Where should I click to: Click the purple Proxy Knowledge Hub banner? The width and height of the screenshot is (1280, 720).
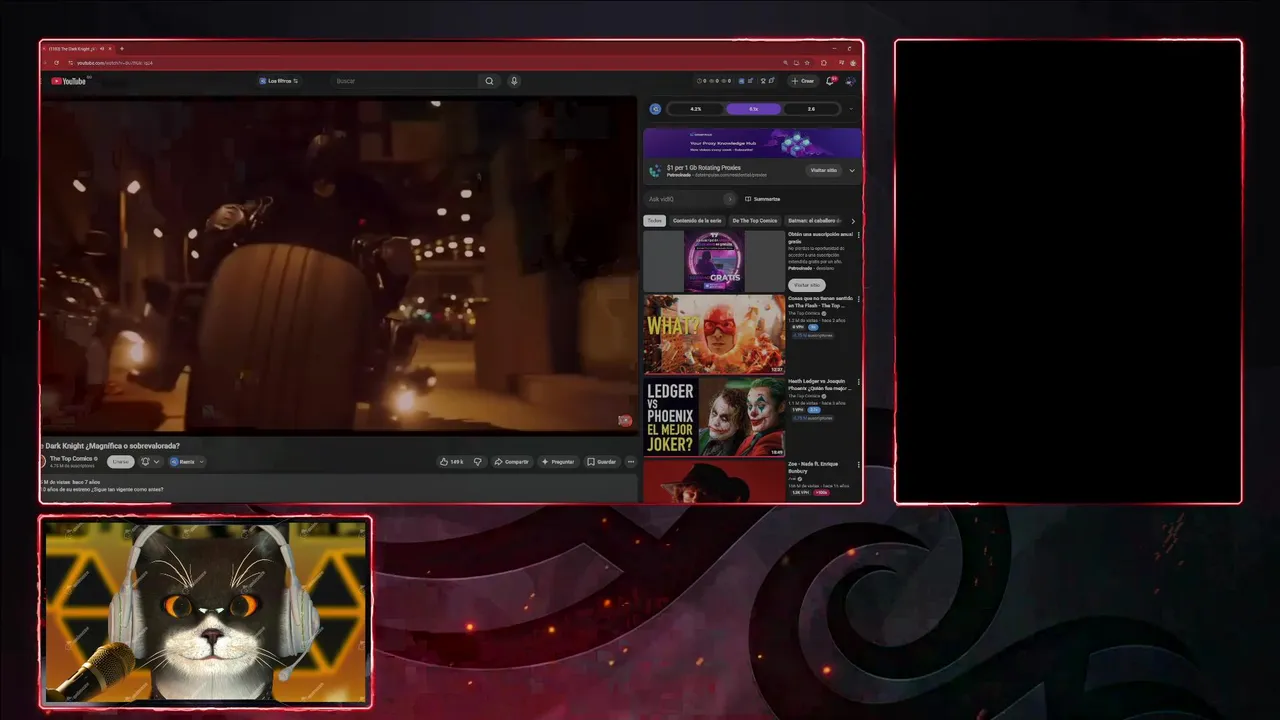[753, 143]
